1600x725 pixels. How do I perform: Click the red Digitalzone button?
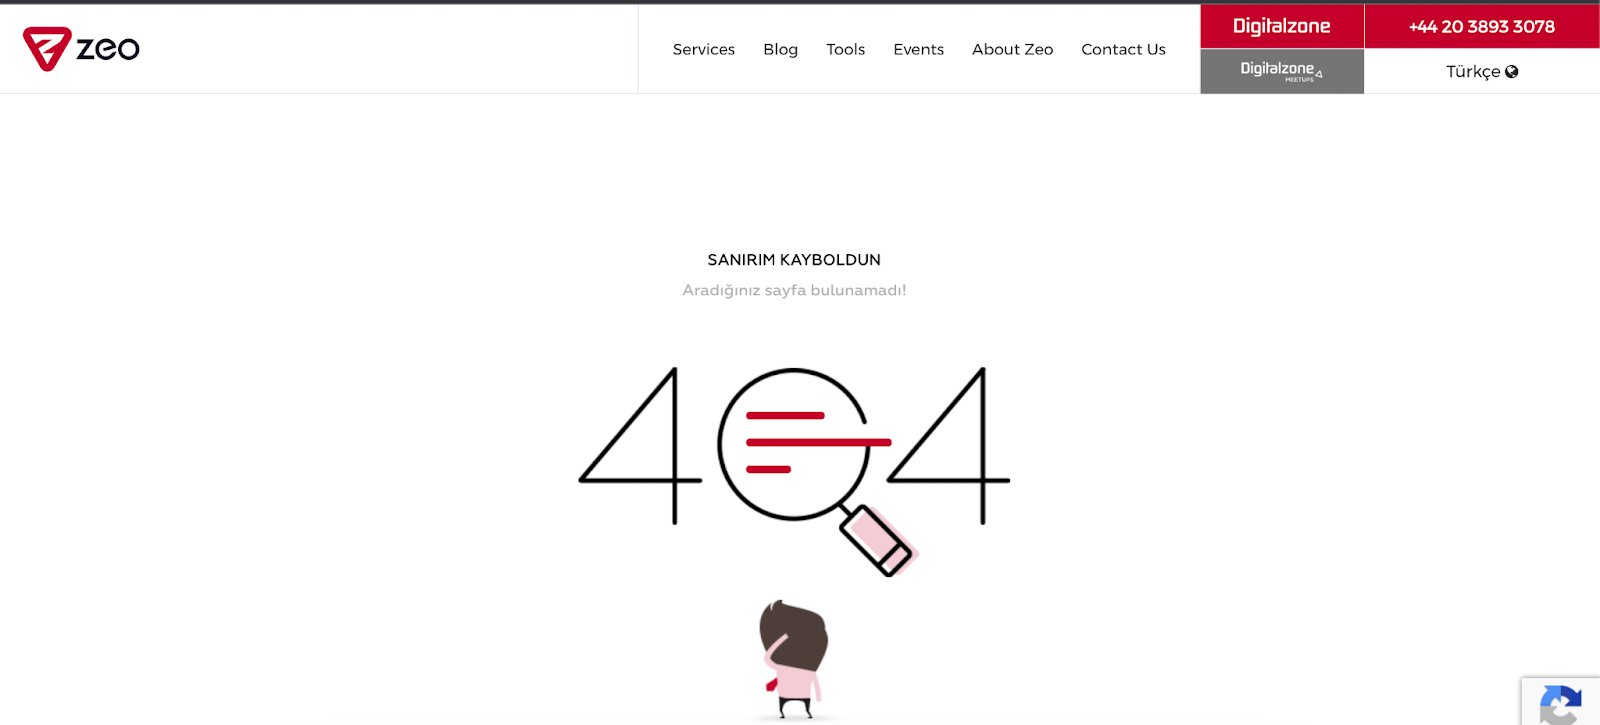[1282, 26]
